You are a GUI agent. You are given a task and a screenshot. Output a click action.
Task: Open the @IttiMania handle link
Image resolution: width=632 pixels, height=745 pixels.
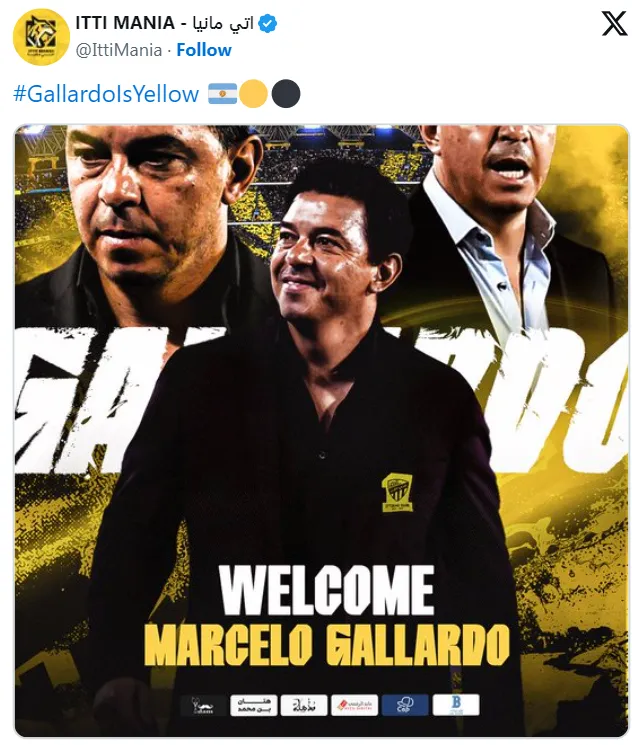tap(119, 50)
